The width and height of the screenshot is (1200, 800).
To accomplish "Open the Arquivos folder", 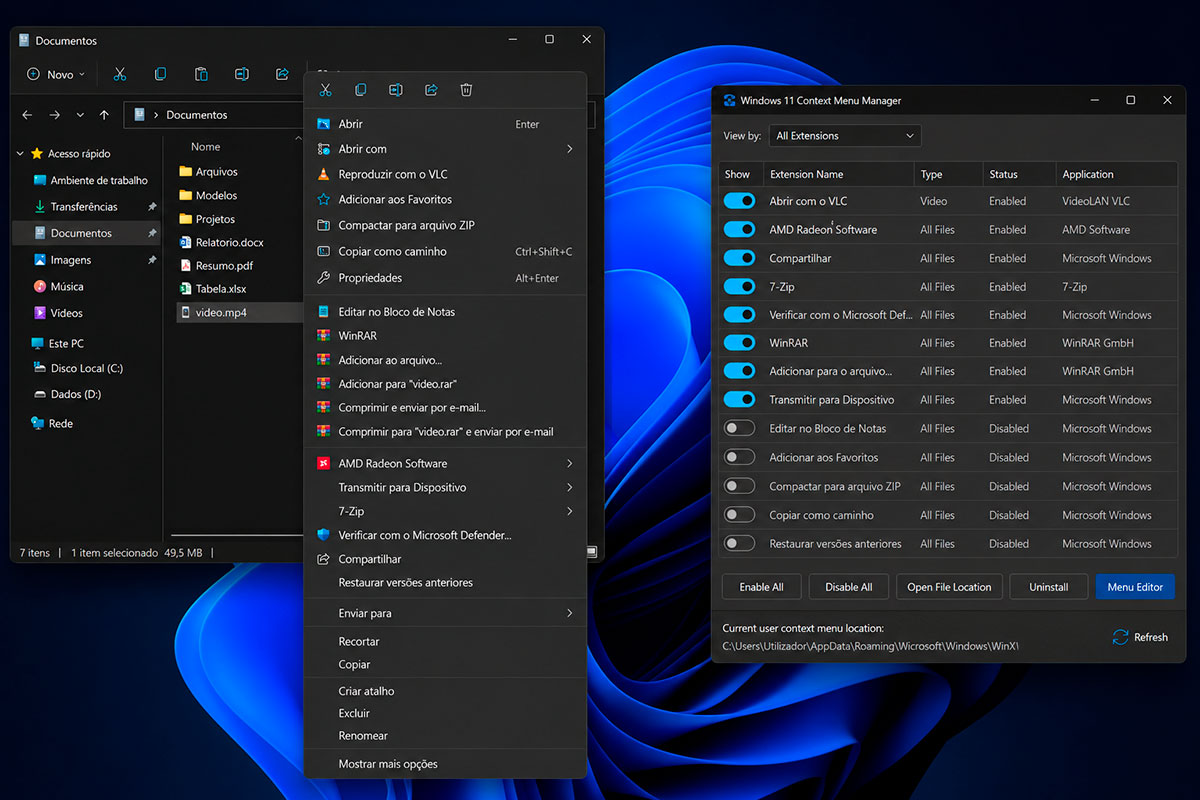I will 208,172.
